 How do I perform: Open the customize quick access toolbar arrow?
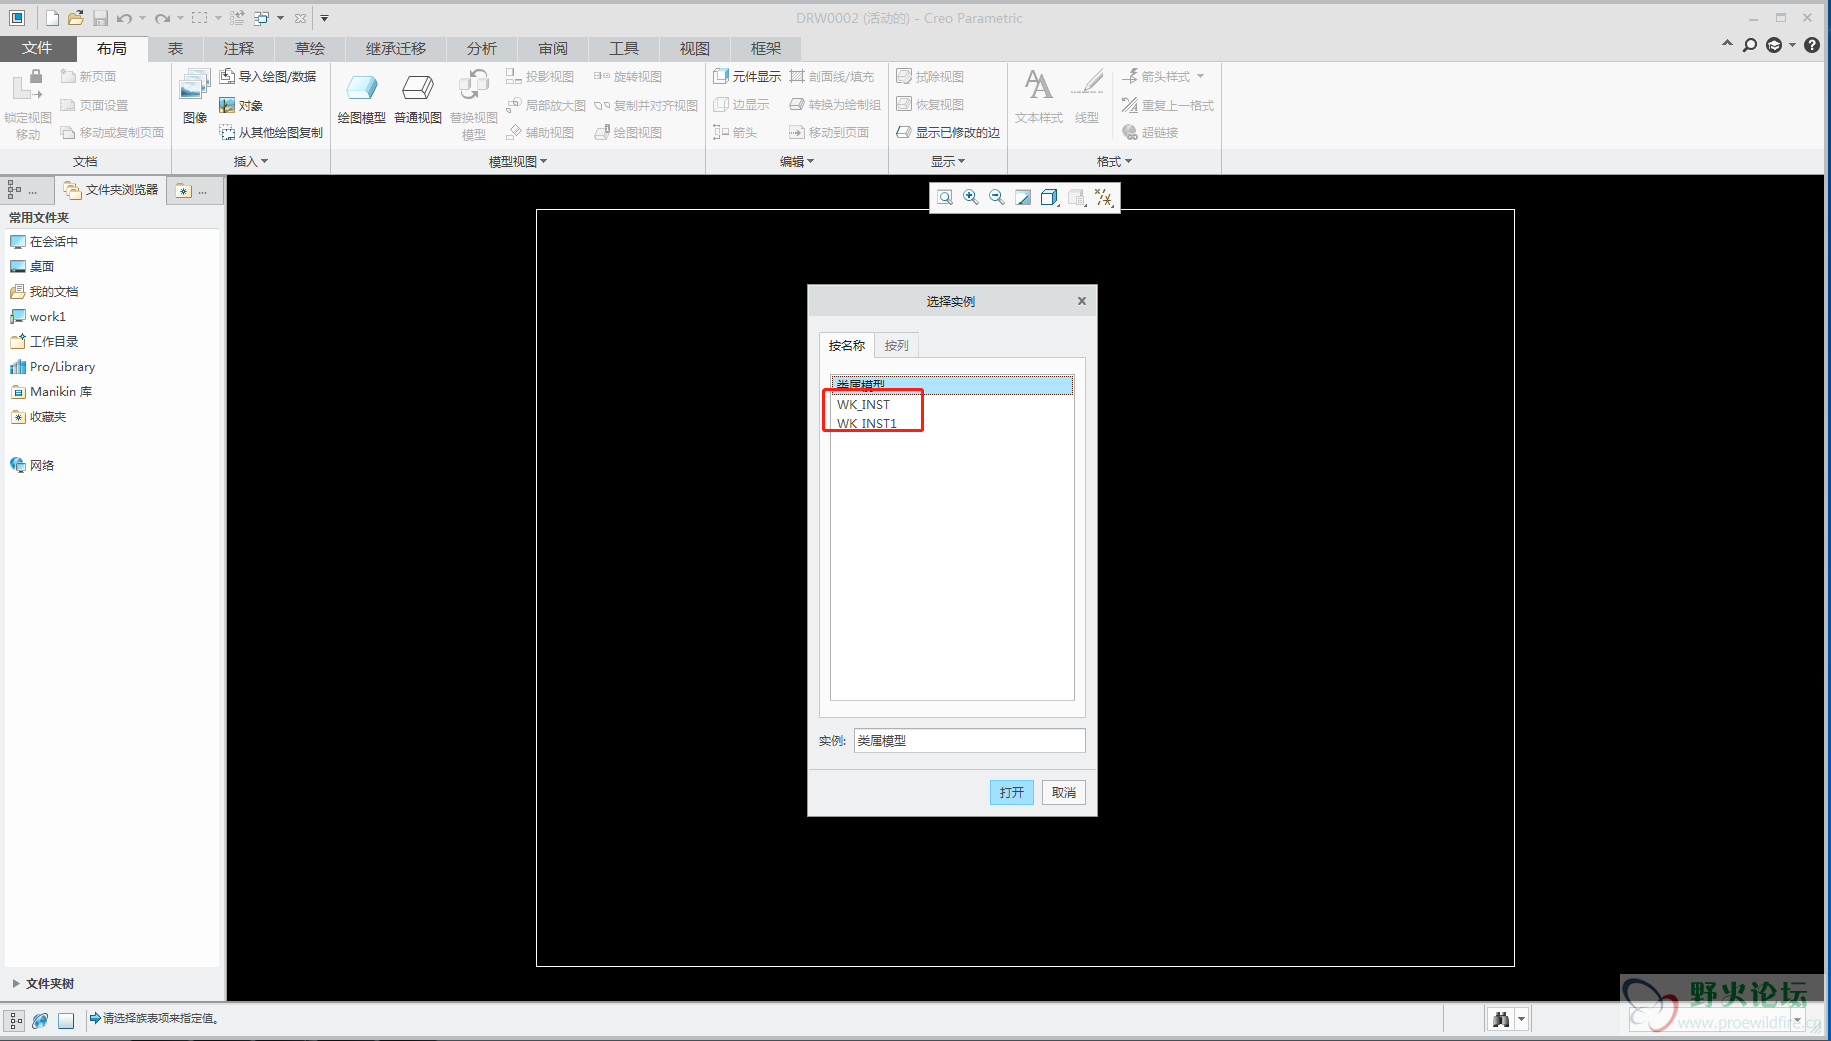(x=324, y=18)
